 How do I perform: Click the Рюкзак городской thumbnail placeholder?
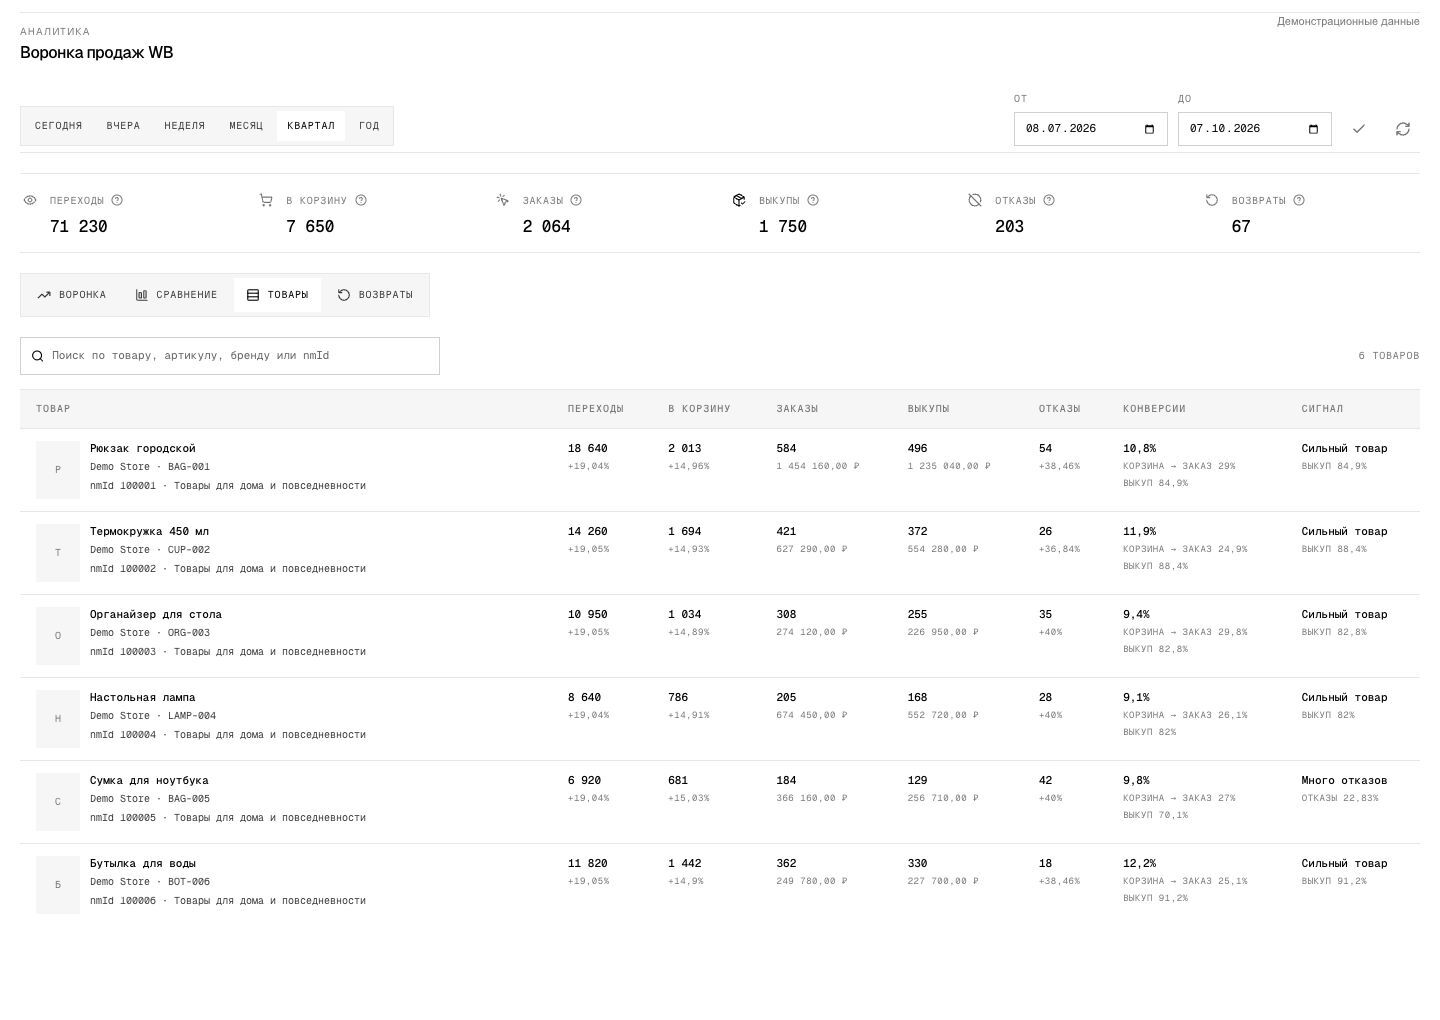(58, 470)
